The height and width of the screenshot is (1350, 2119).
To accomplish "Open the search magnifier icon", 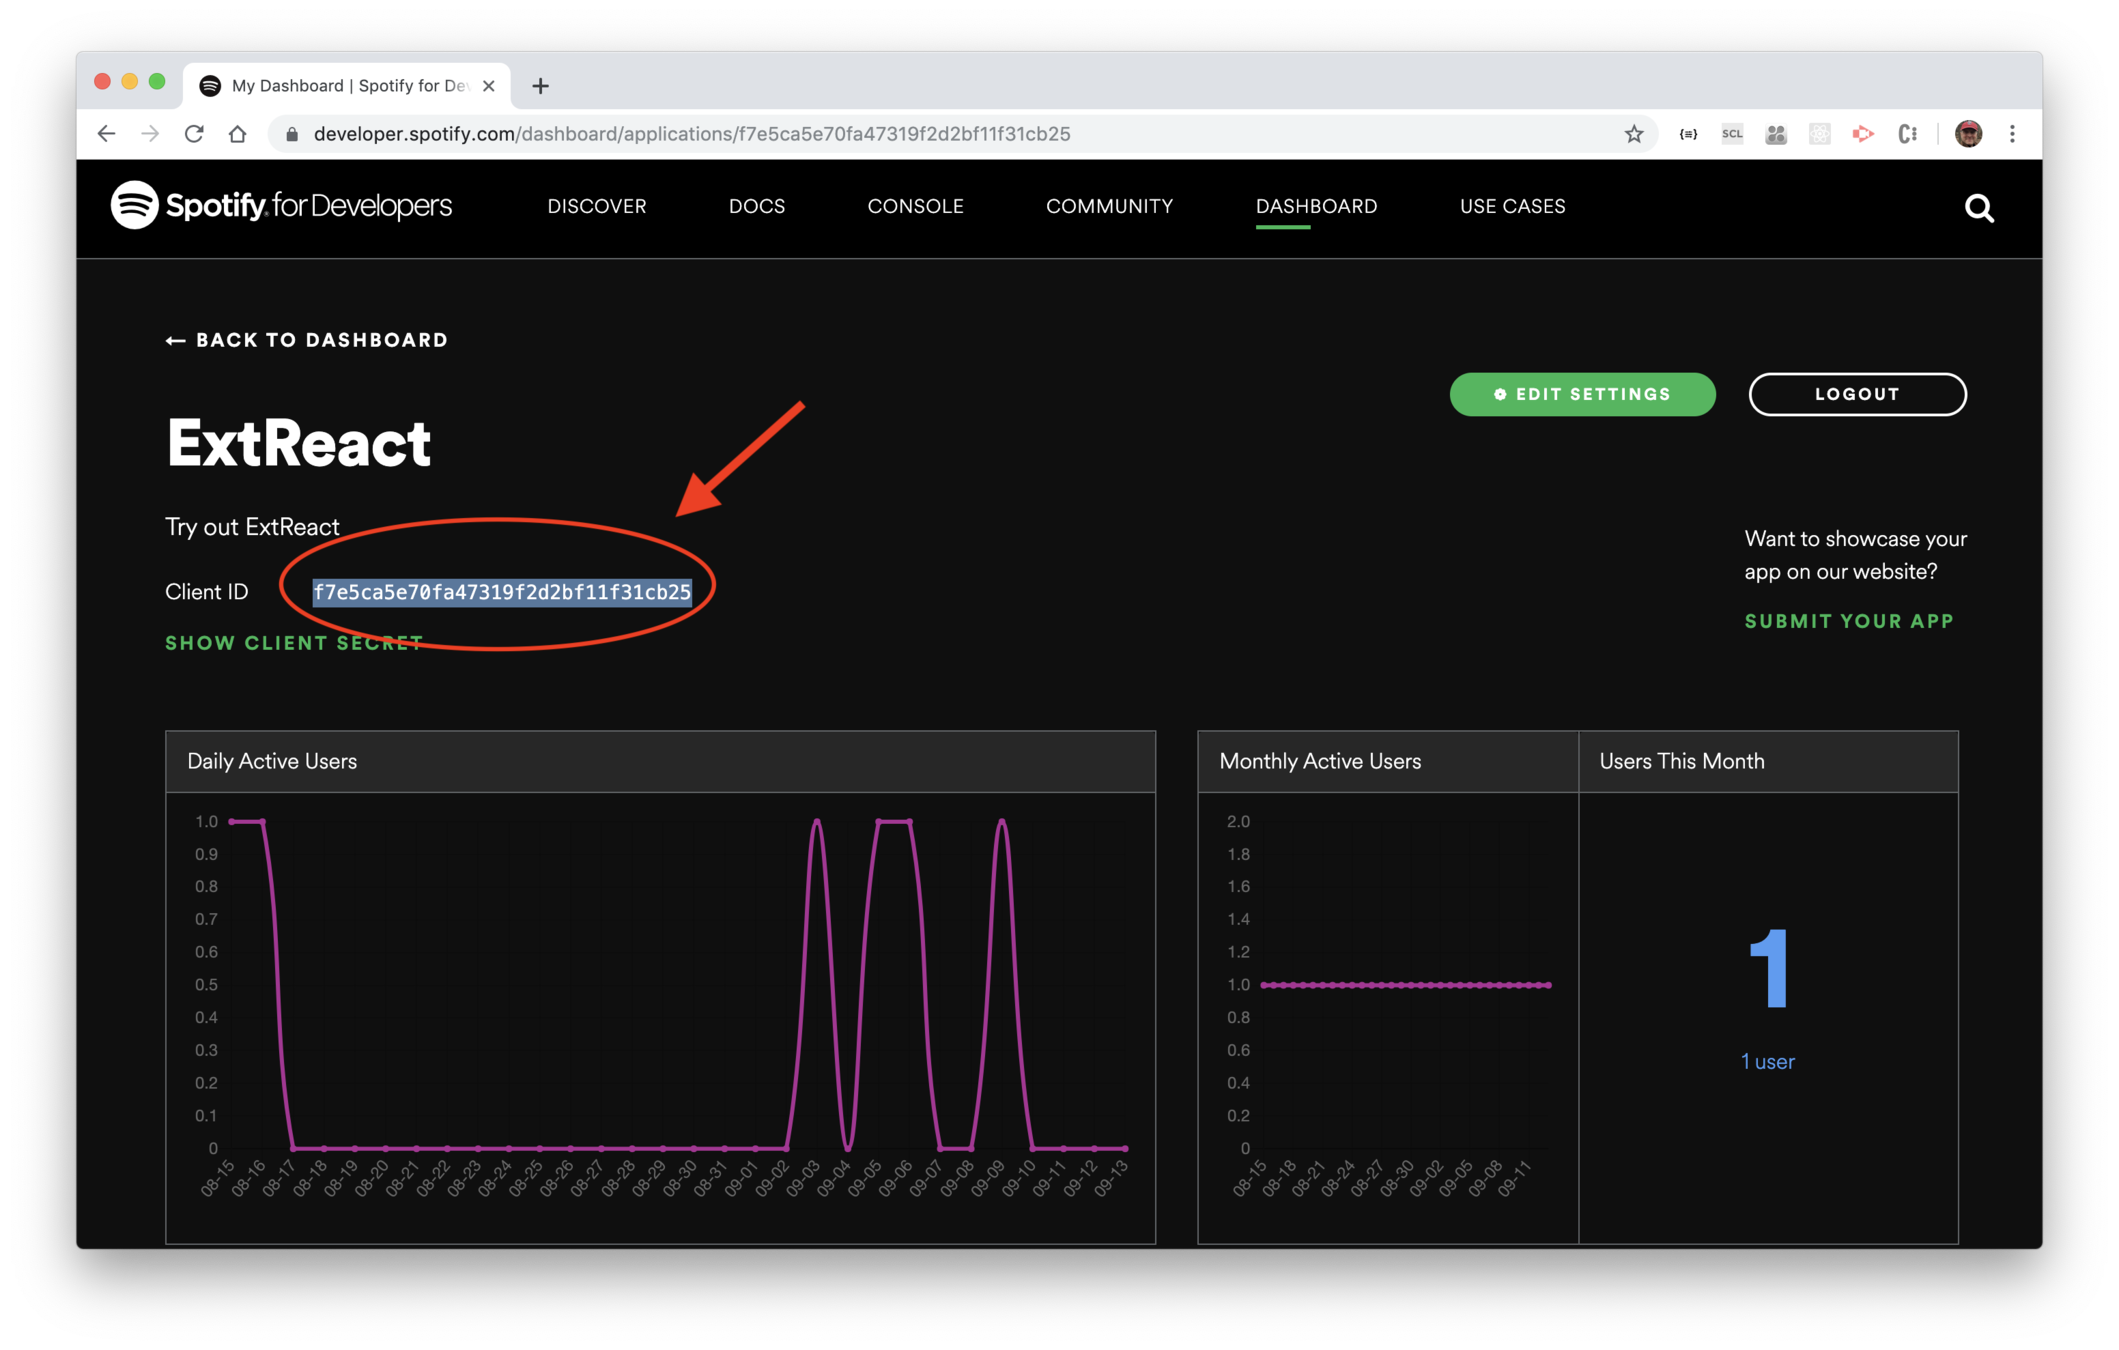I will coord(1978,208).
